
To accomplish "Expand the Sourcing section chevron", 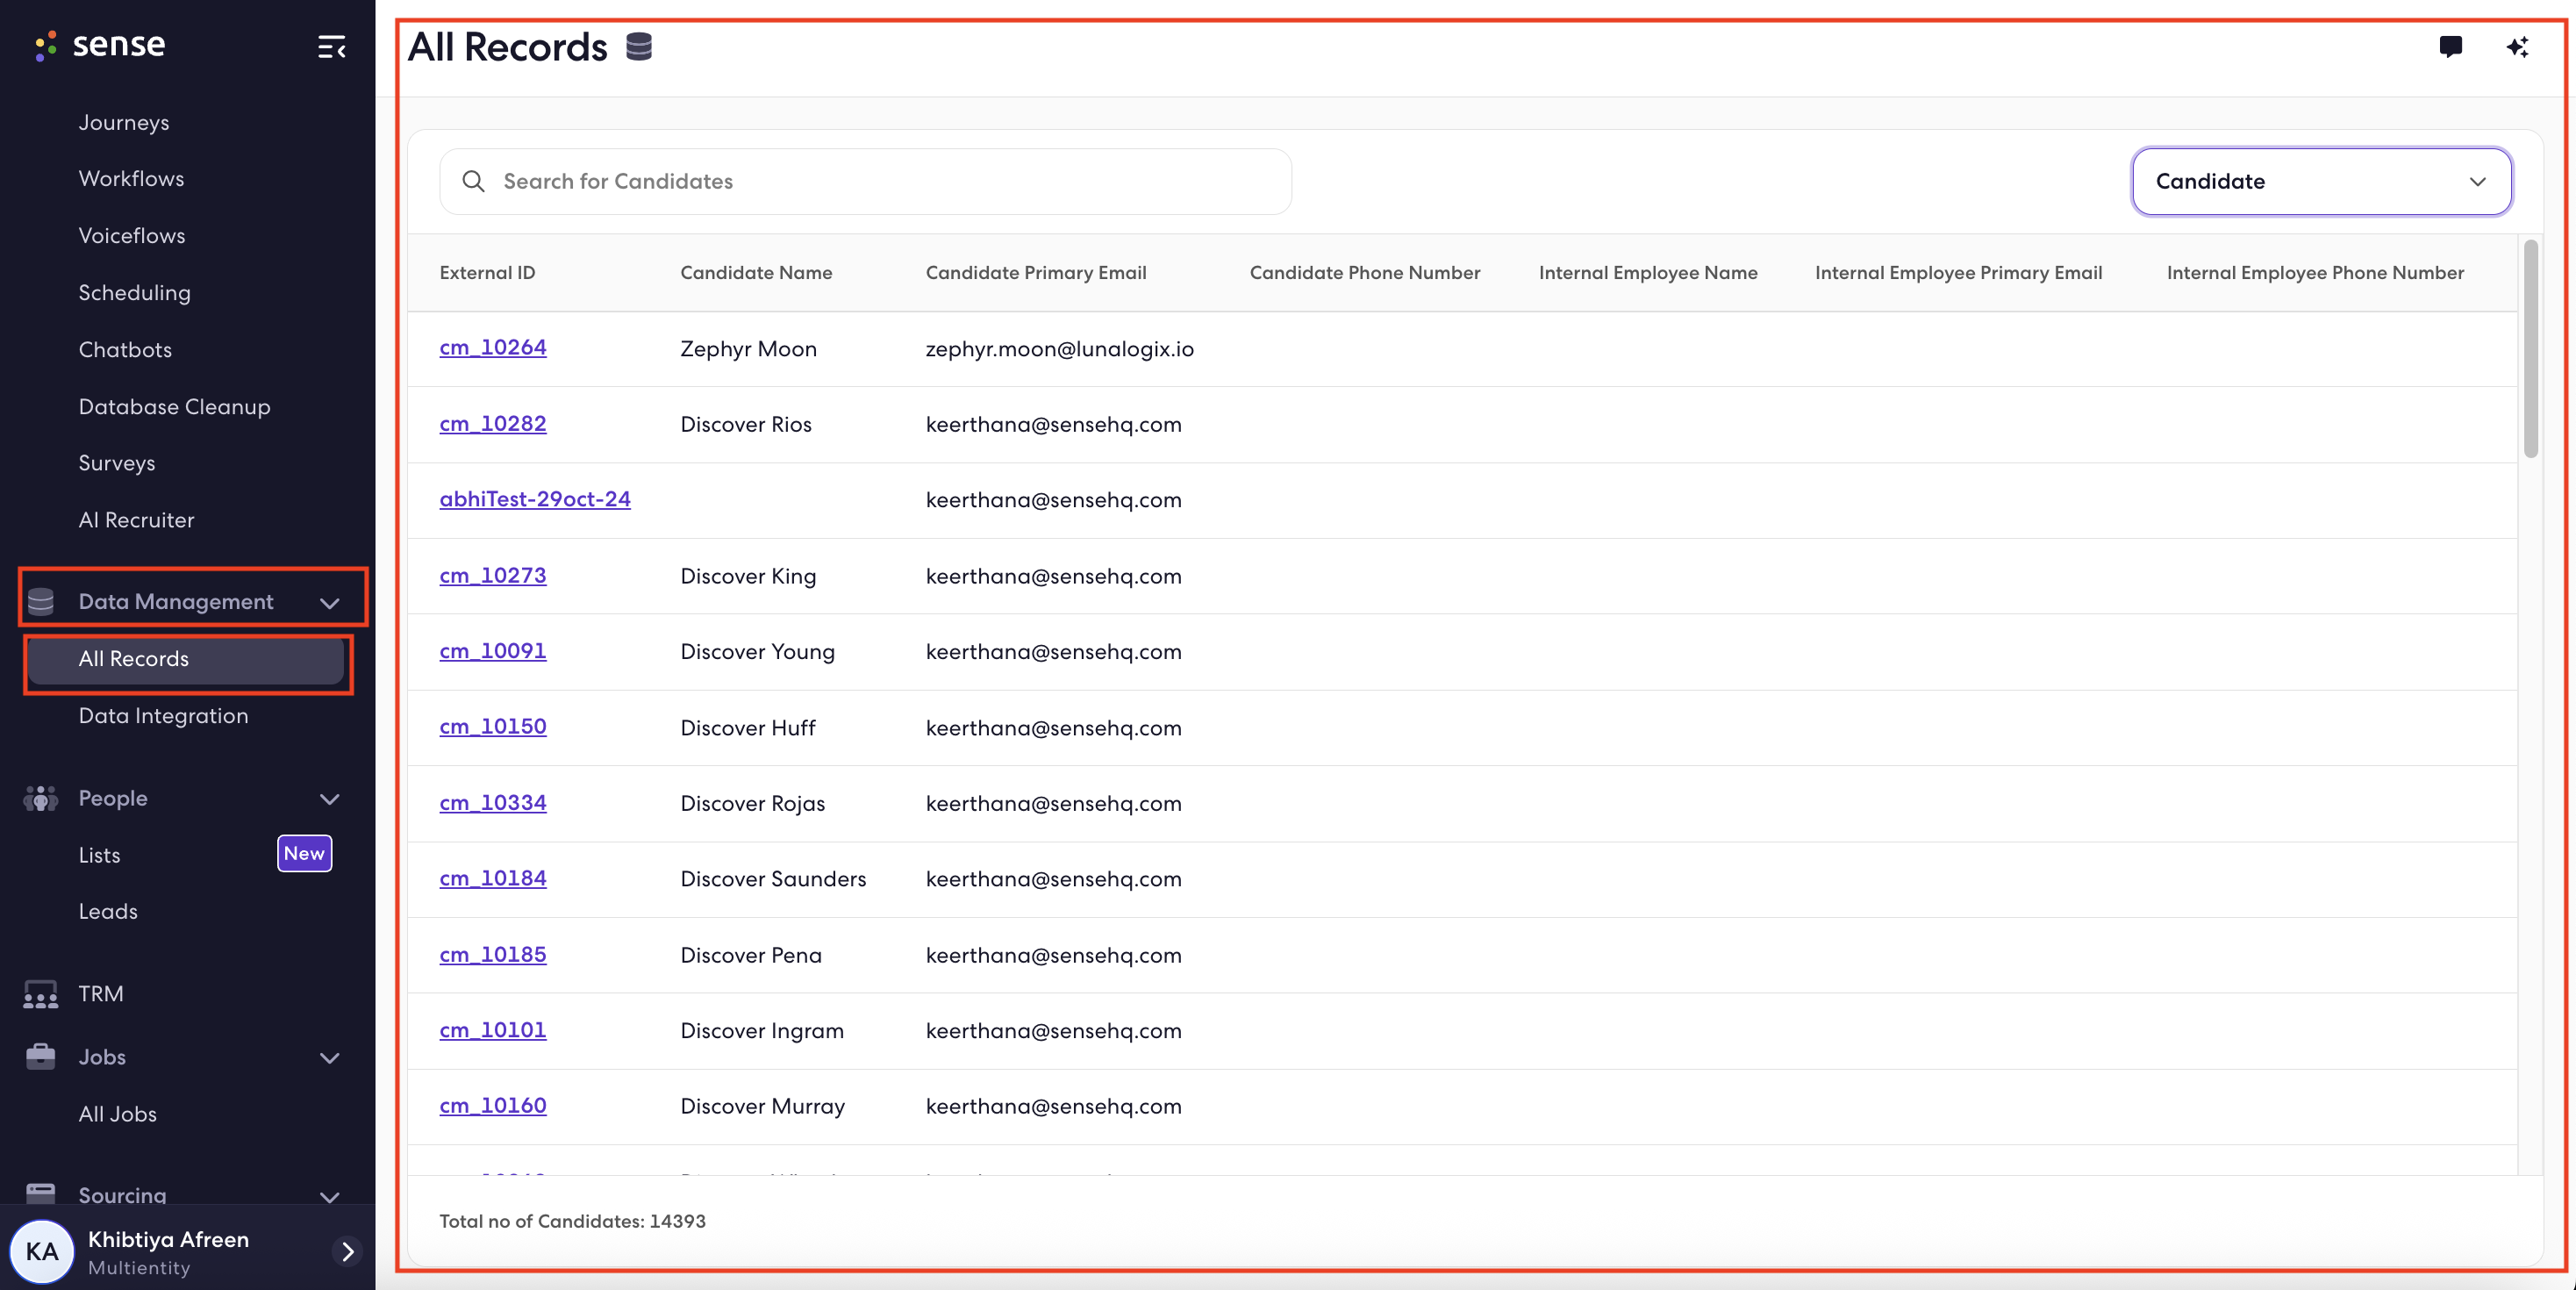I will point(330,1196).
